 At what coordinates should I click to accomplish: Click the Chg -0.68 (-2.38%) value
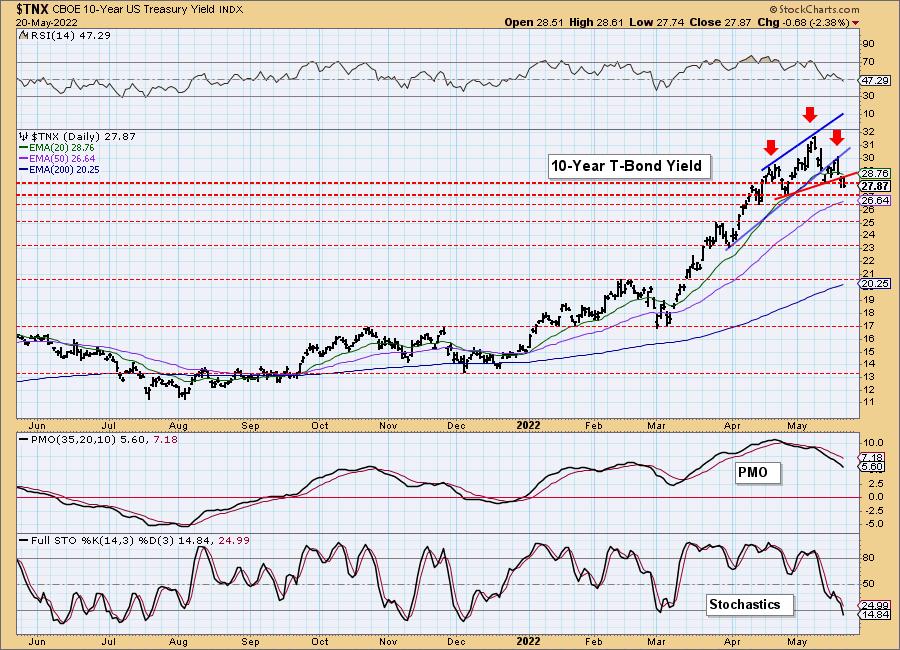coord(804,22)
